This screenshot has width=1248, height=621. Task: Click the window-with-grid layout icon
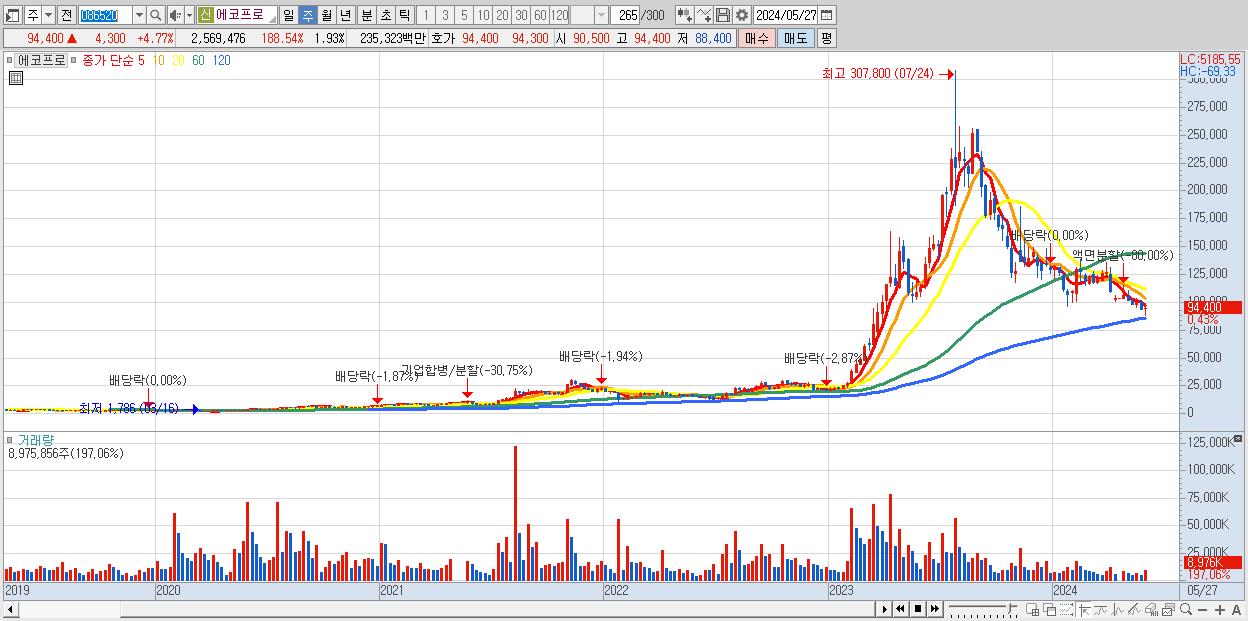tap(1033, 610)
